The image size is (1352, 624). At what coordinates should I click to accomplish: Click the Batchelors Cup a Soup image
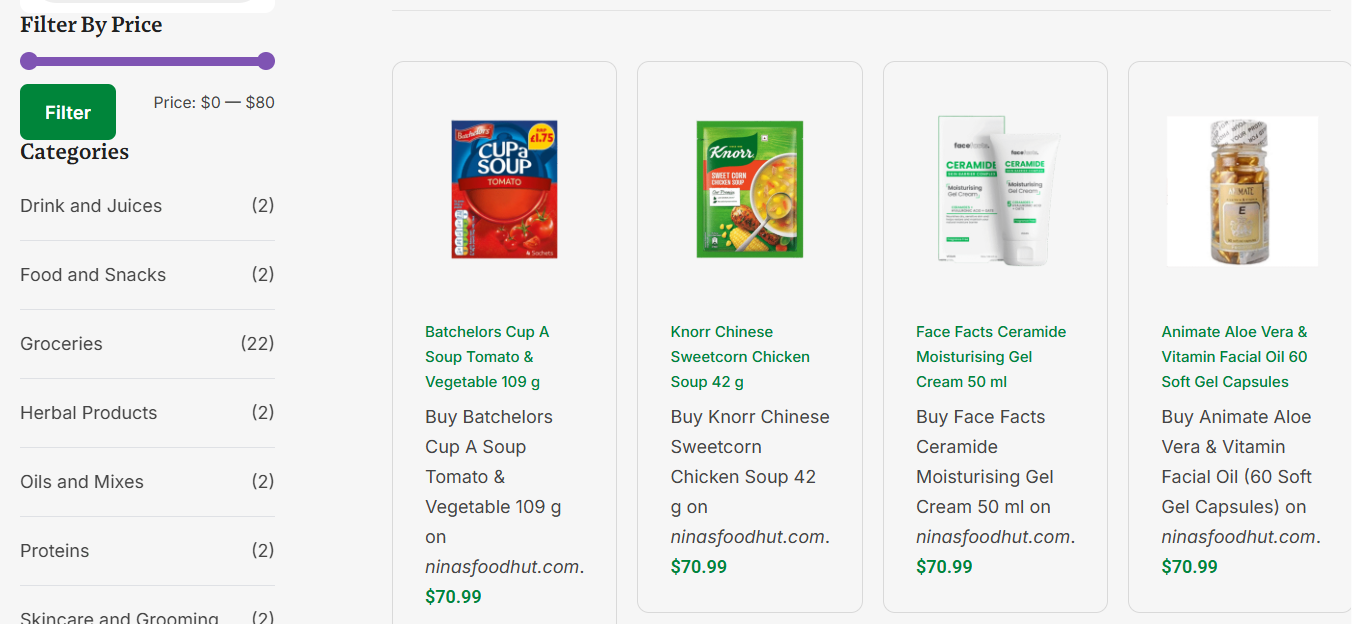(504, 190)
